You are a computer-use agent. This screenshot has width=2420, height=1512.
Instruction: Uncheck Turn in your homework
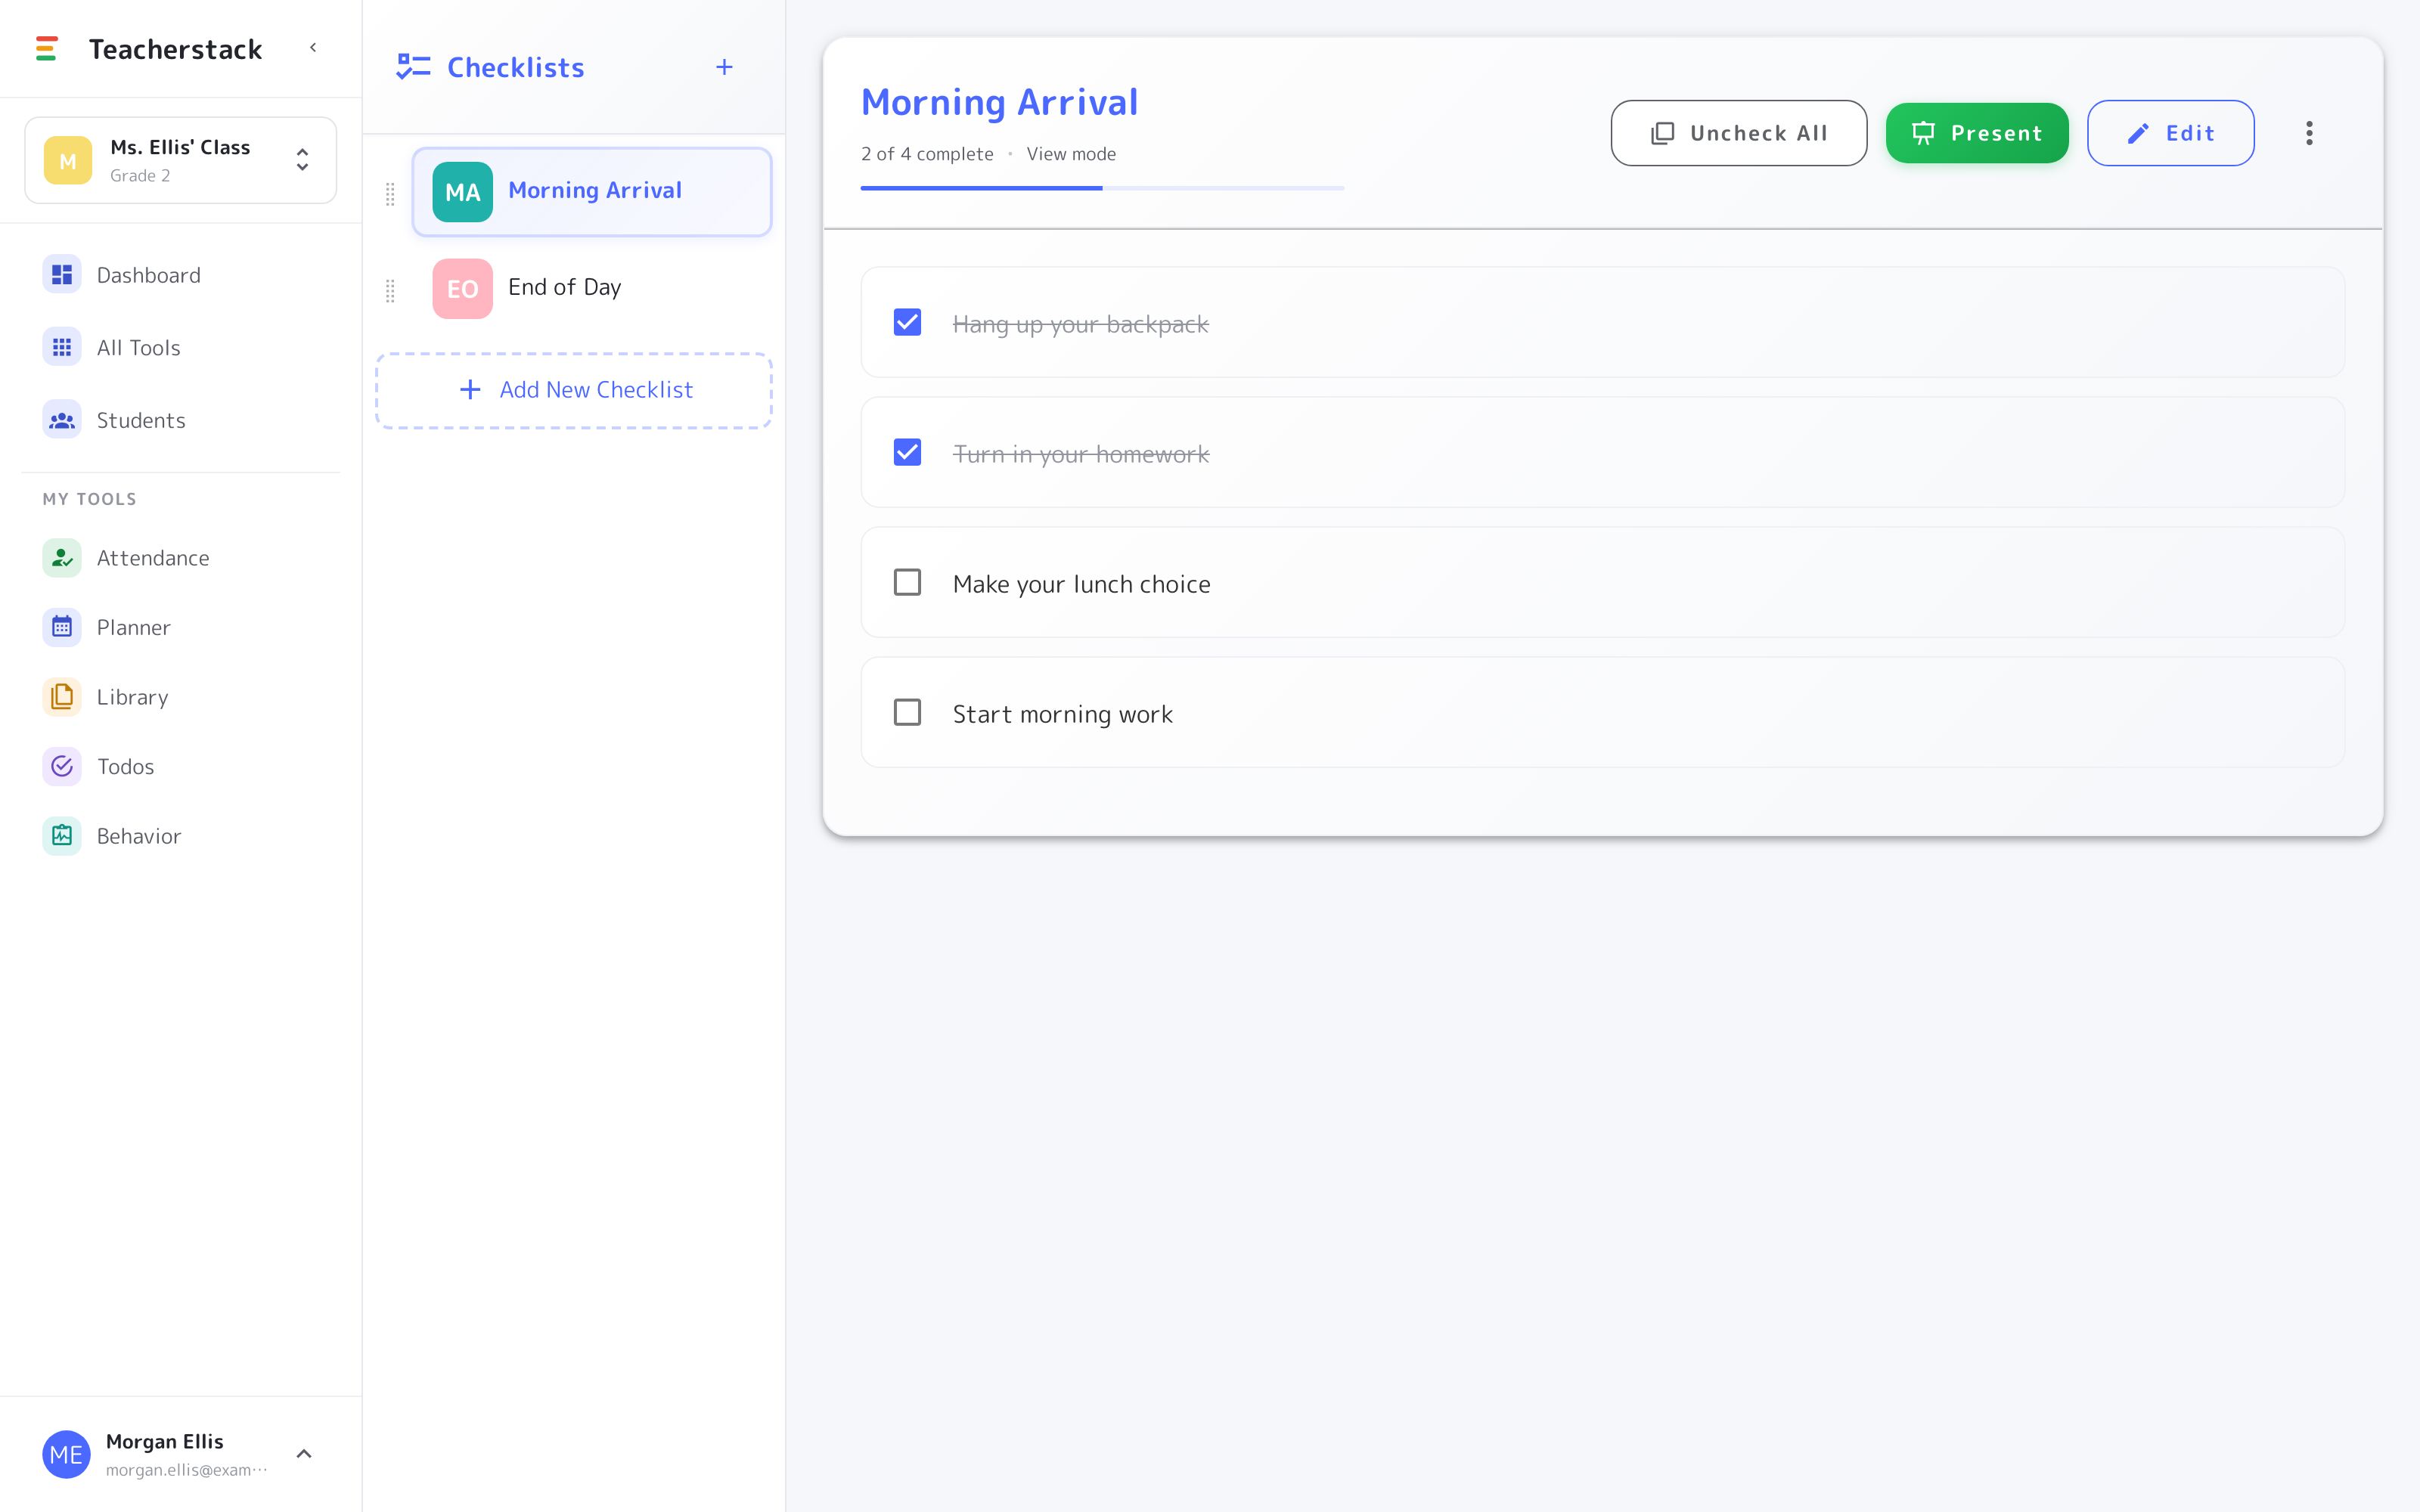click(x=907, y=453)
